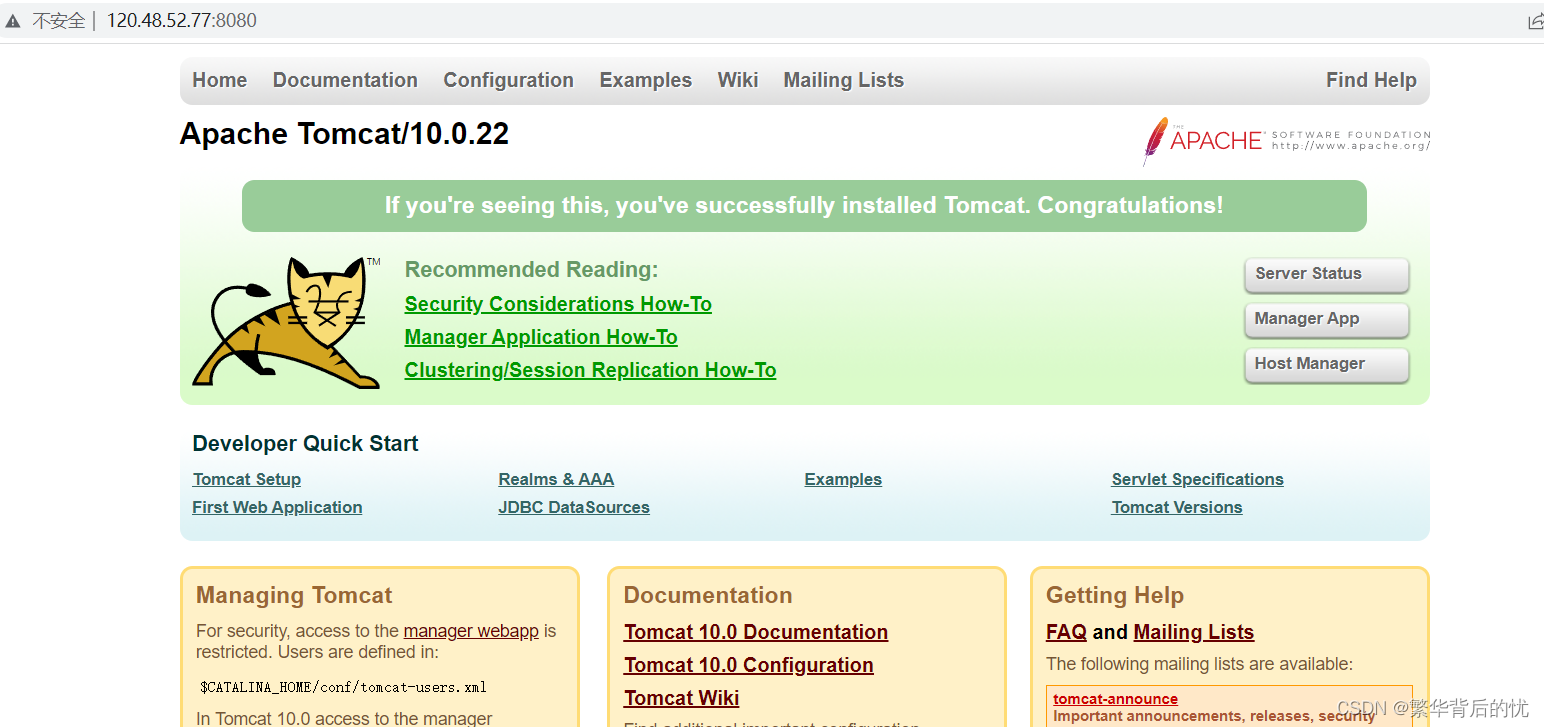Open Examples in the top navigation bar
This screenshot has height=727, width=1544.
point(646,80)
